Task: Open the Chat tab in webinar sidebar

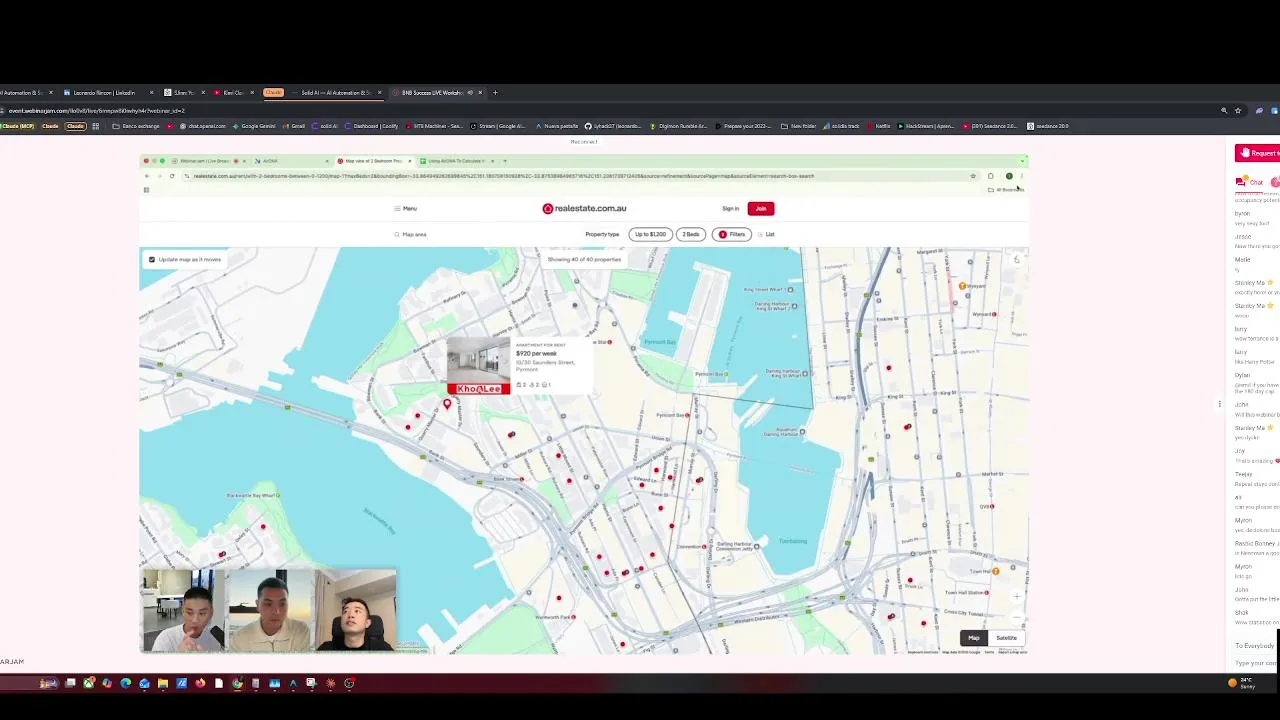Action: point(1250,182)
